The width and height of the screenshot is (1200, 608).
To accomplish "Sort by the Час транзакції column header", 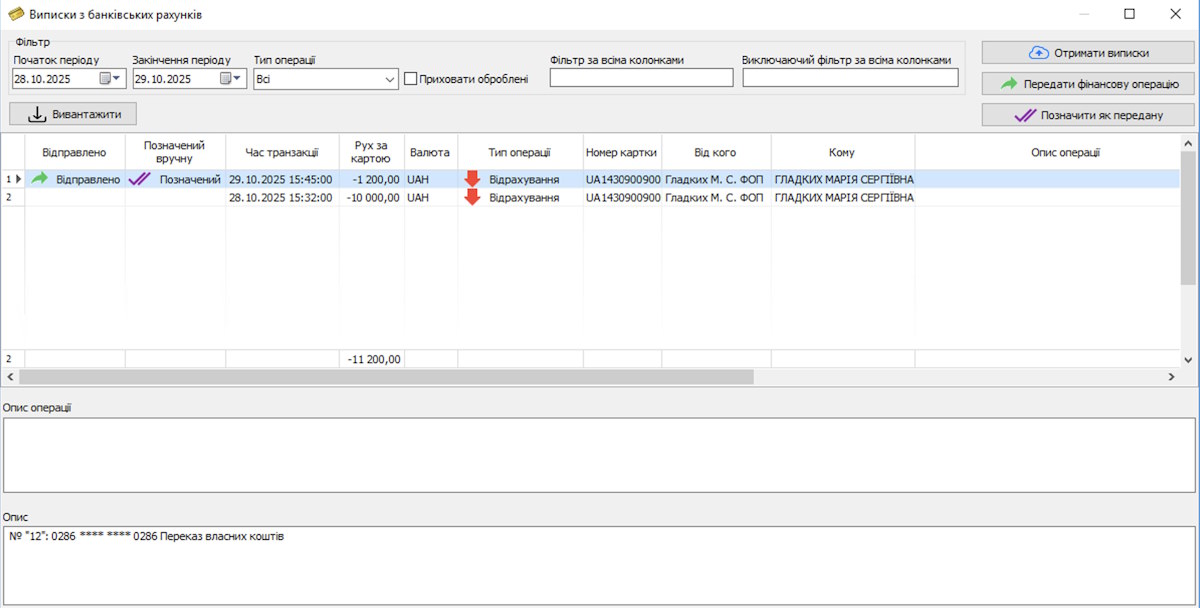I will coord(282,152).
